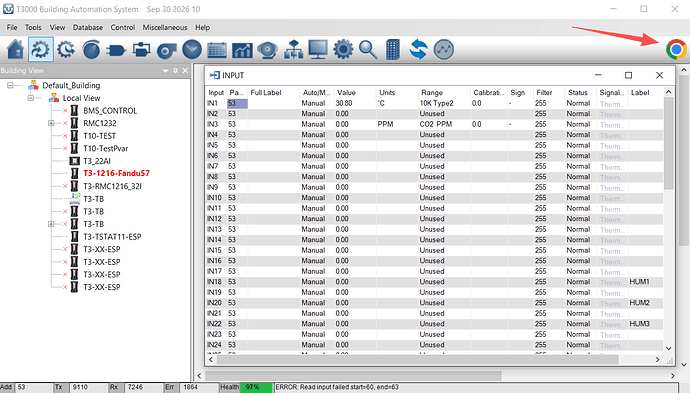Select T3-TSTAT11-ESP device in tree
Image resolution: width=690 pixels, height=393 pixels.
click(112, 237)
